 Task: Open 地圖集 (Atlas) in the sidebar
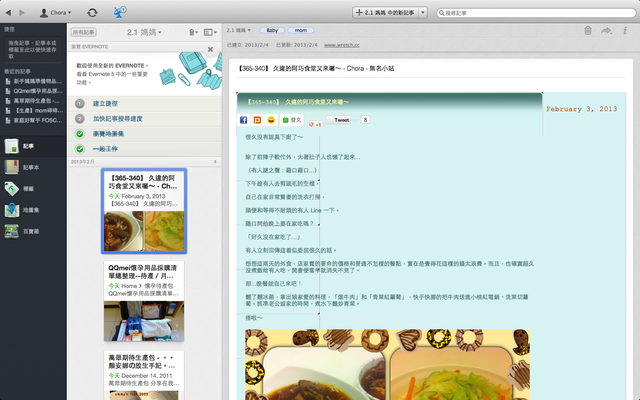(x=33, y=210)
